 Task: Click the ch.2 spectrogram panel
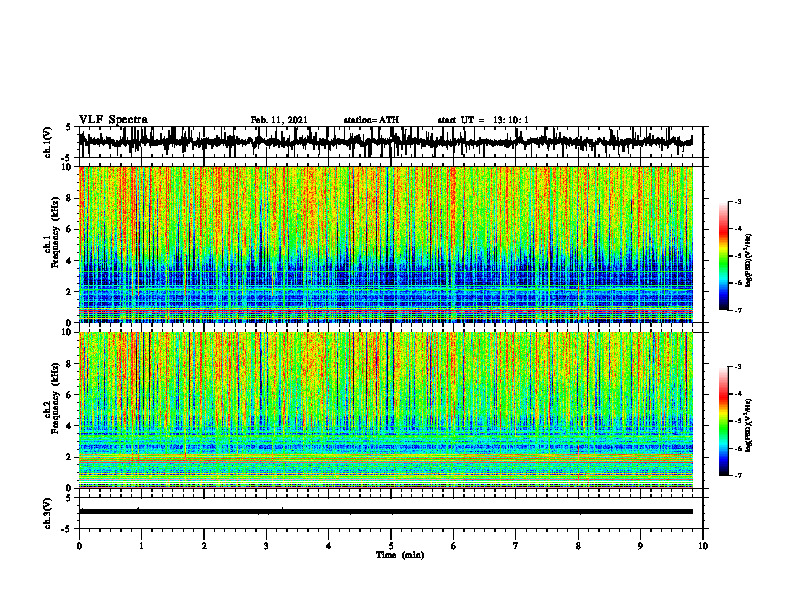[x=385, y=410]
